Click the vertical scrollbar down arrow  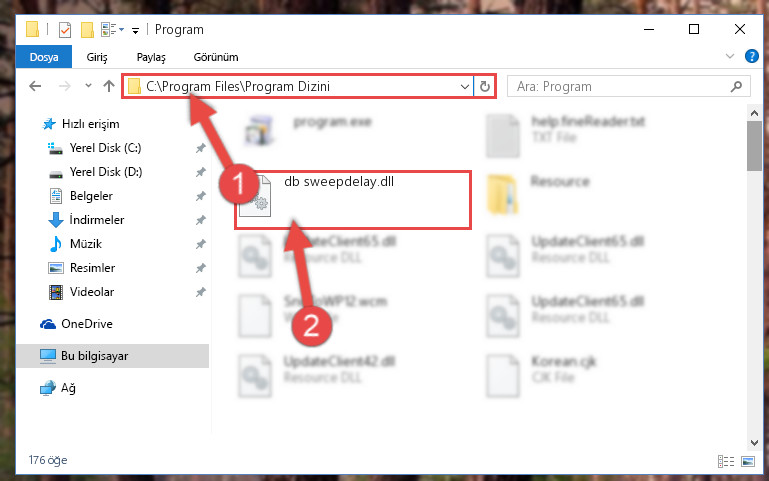(x=754, y=443)
